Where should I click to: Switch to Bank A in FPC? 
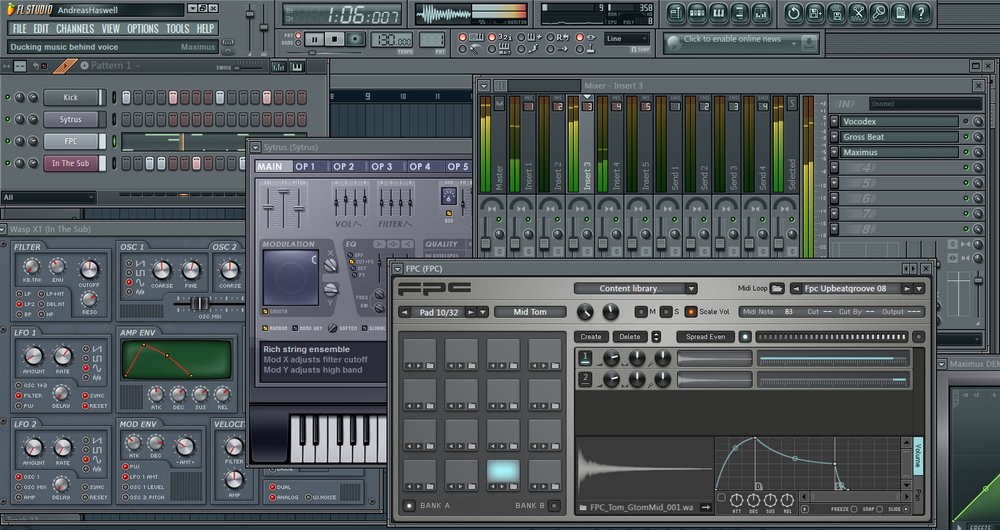[x=409, y=506]
